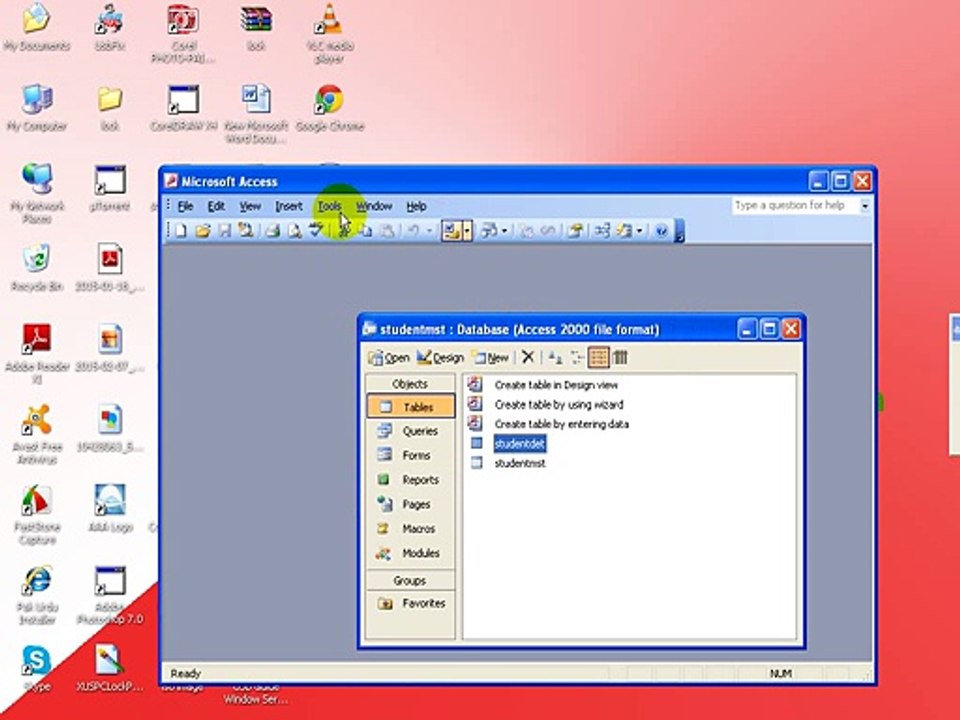Open the File menu
The width and height of the screenshot is (960, 720).
[186, 206]
